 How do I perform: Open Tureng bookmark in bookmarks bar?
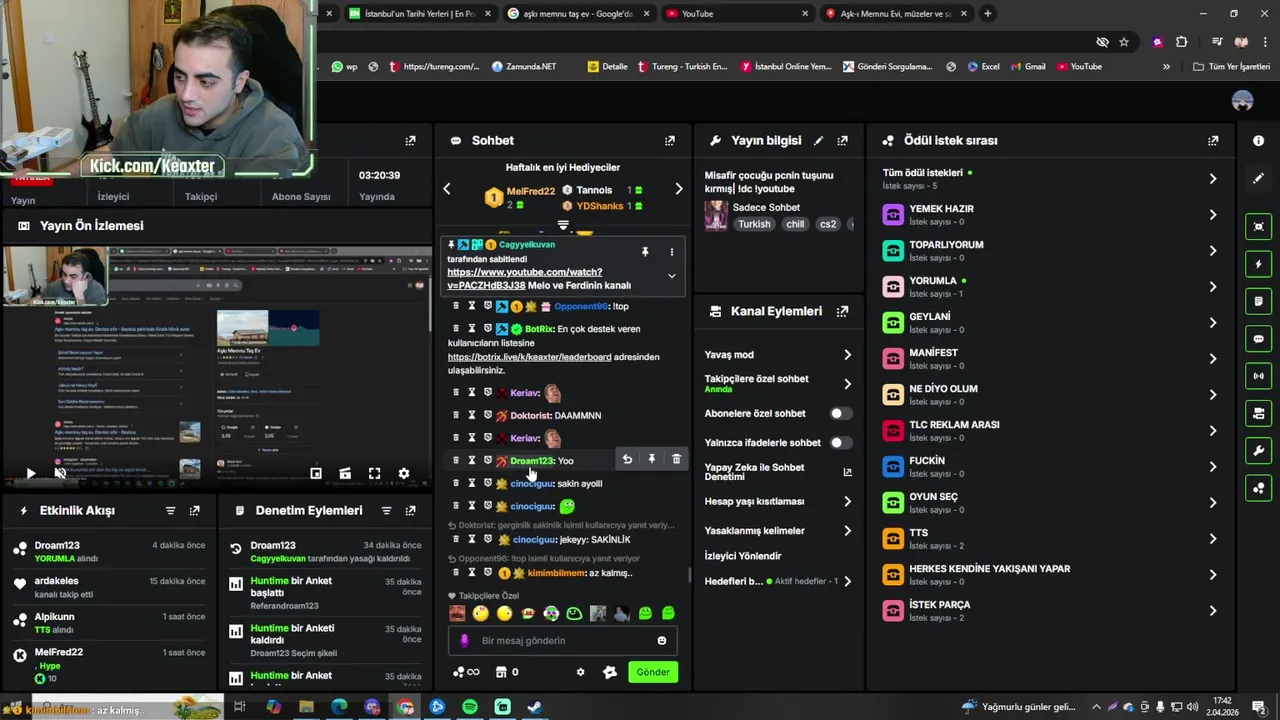pos(683,67)
